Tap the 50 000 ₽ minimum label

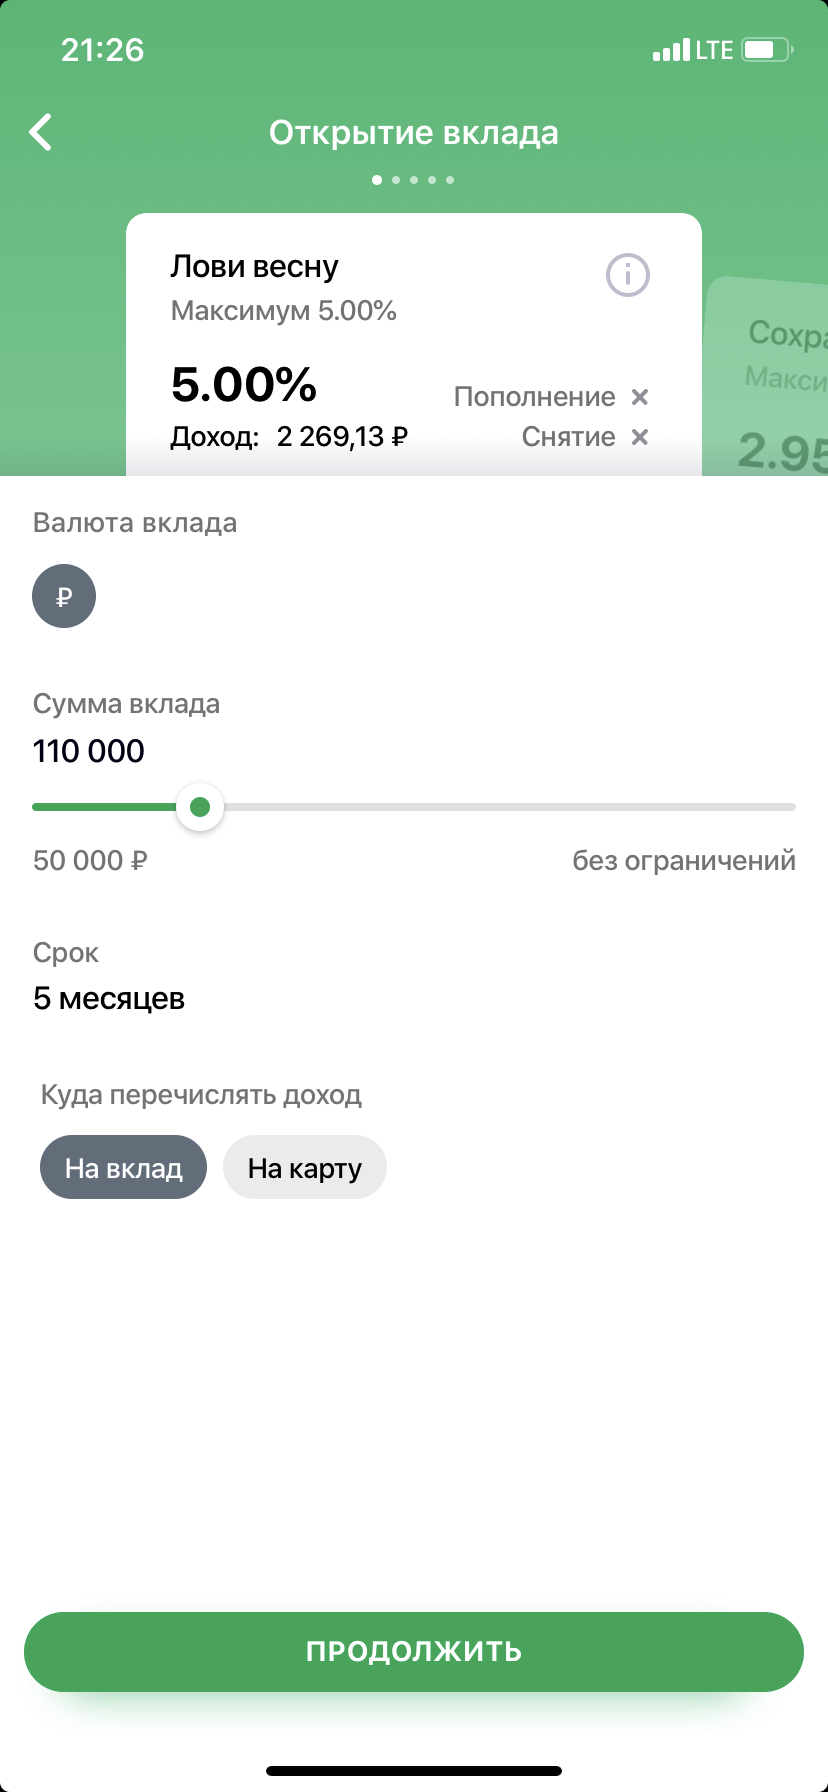(x=90, y=860)
